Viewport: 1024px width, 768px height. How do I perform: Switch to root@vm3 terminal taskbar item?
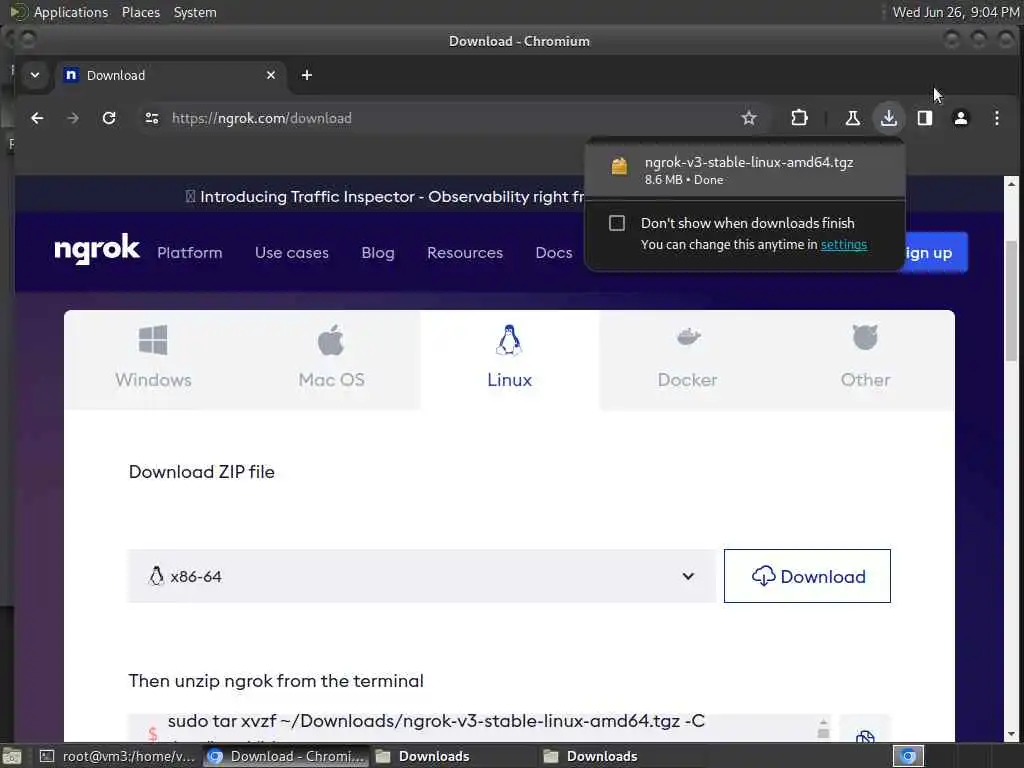[118, 756]
